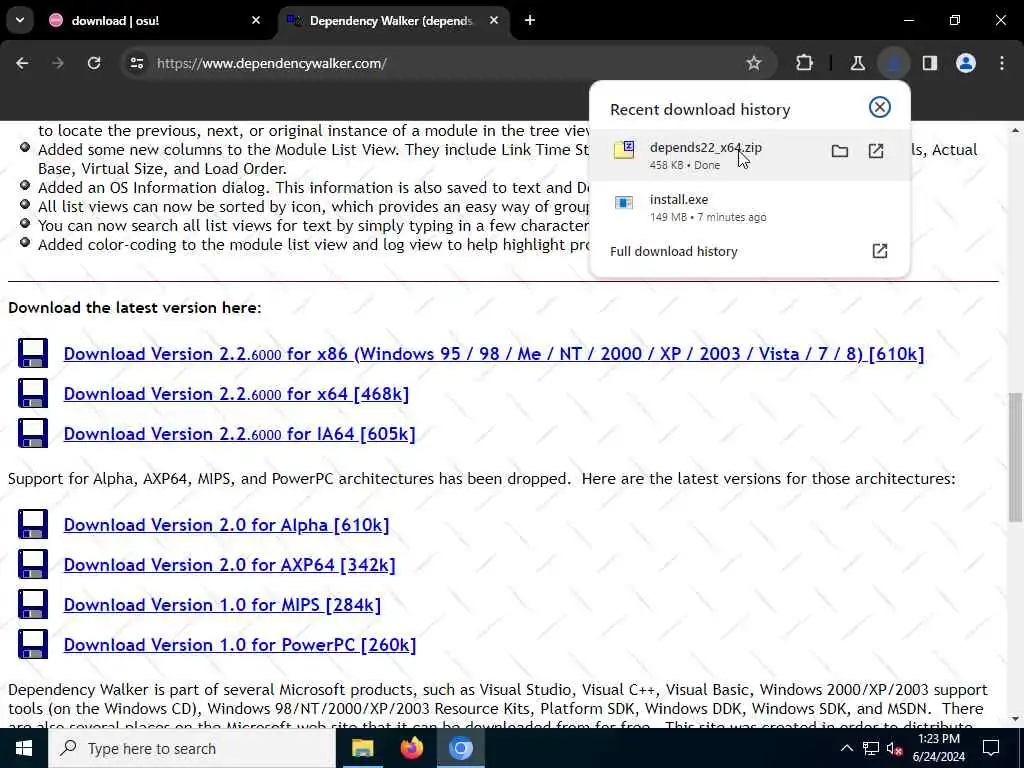The image size is (1024, 768).
Task: Toggle the downloads toolbar button
Action: pyautogui.click(x=893, y=63)
